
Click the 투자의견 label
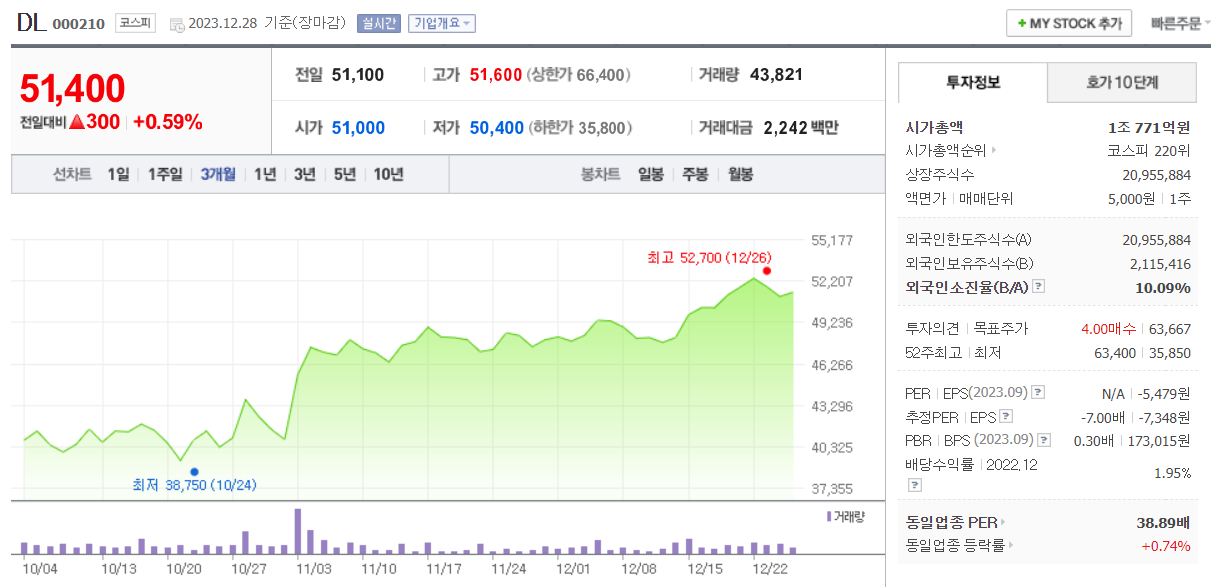[932, 328]
